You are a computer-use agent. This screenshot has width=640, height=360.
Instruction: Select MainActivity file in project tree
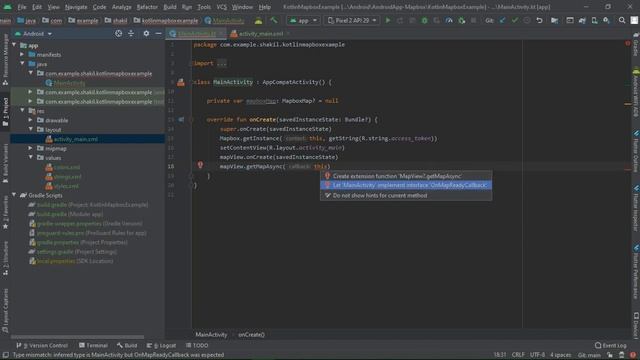69,83
